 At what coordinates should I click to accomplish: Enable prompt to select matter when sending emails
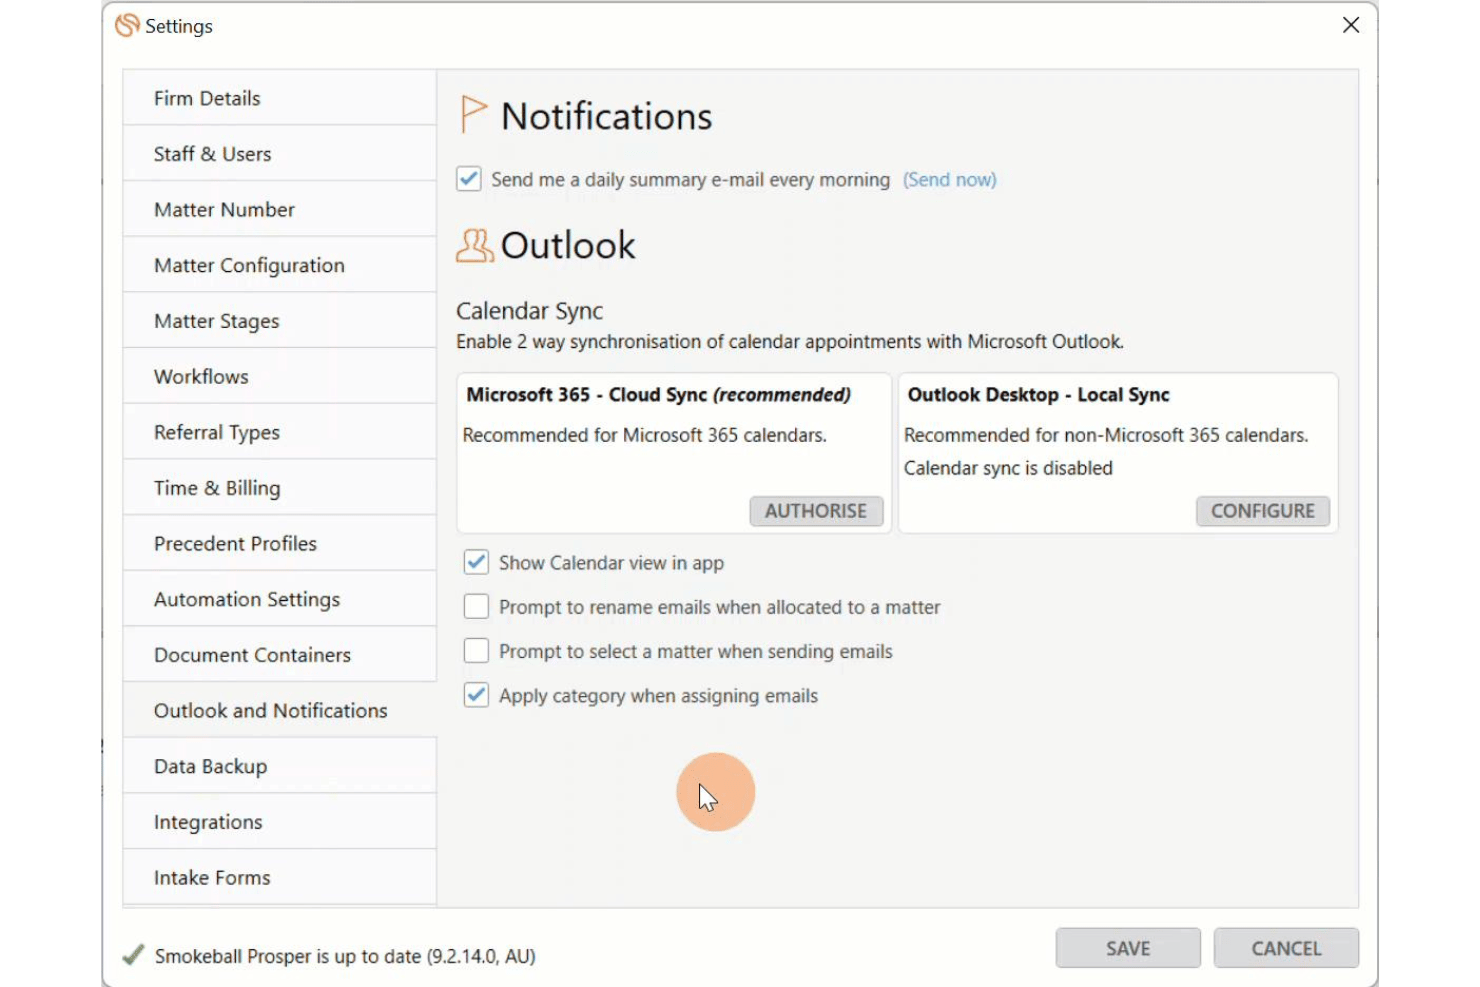(x=476, y=651)
